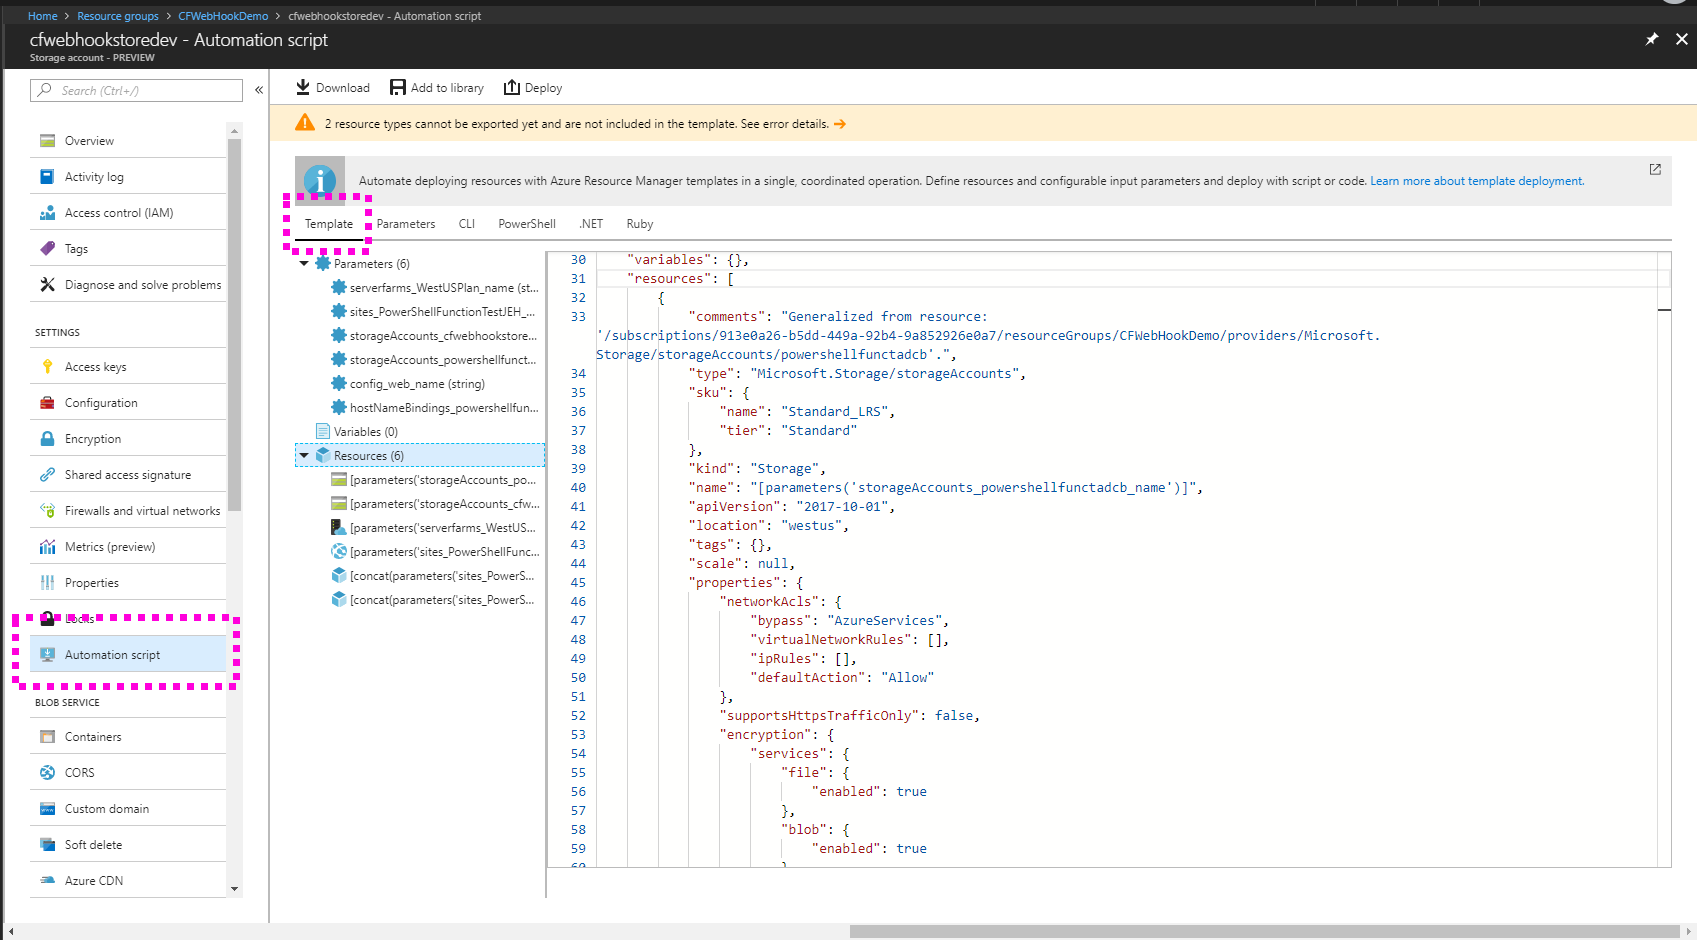Click Firewalls and virtual networks icon
Image resolution: width=1697 pixels, height=940 pixels.
(x=47, y=511)
